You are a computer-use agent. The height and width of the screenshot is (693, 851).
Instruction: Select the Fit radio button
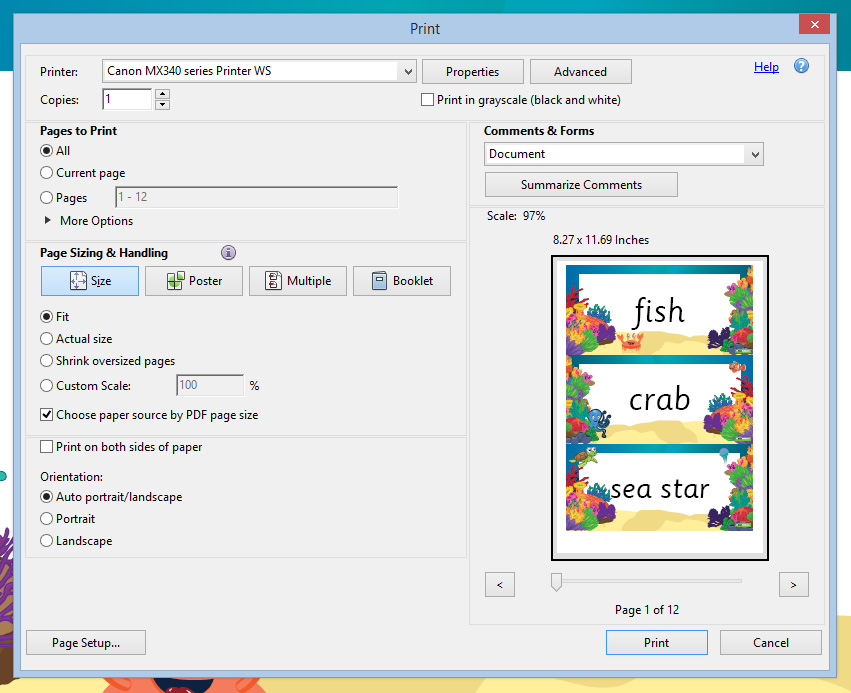point(47,316)
